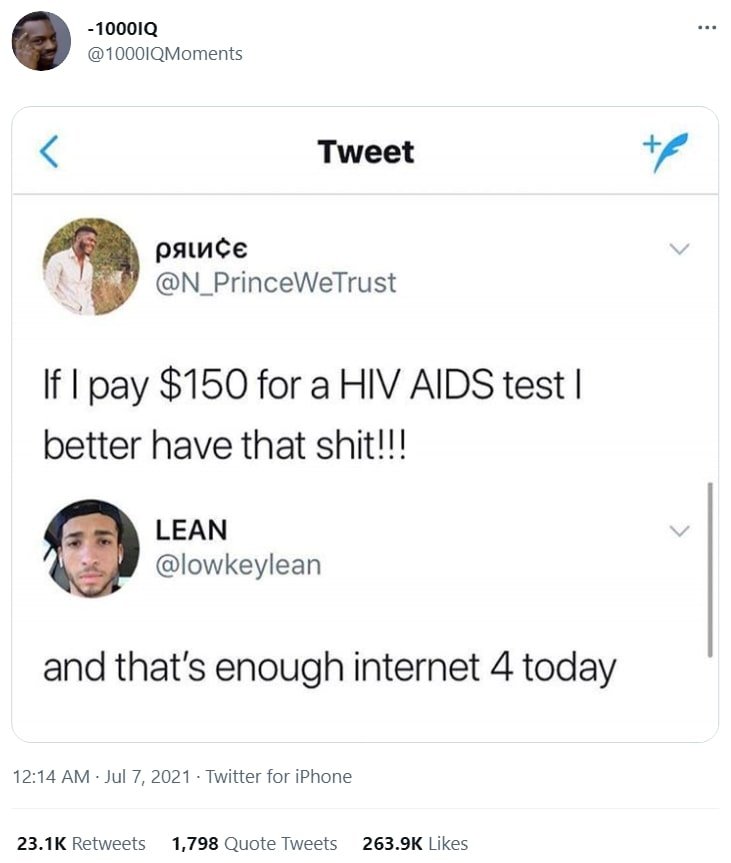View the LEAN profile picture
The image size is (731, 863).
(91, 548)
